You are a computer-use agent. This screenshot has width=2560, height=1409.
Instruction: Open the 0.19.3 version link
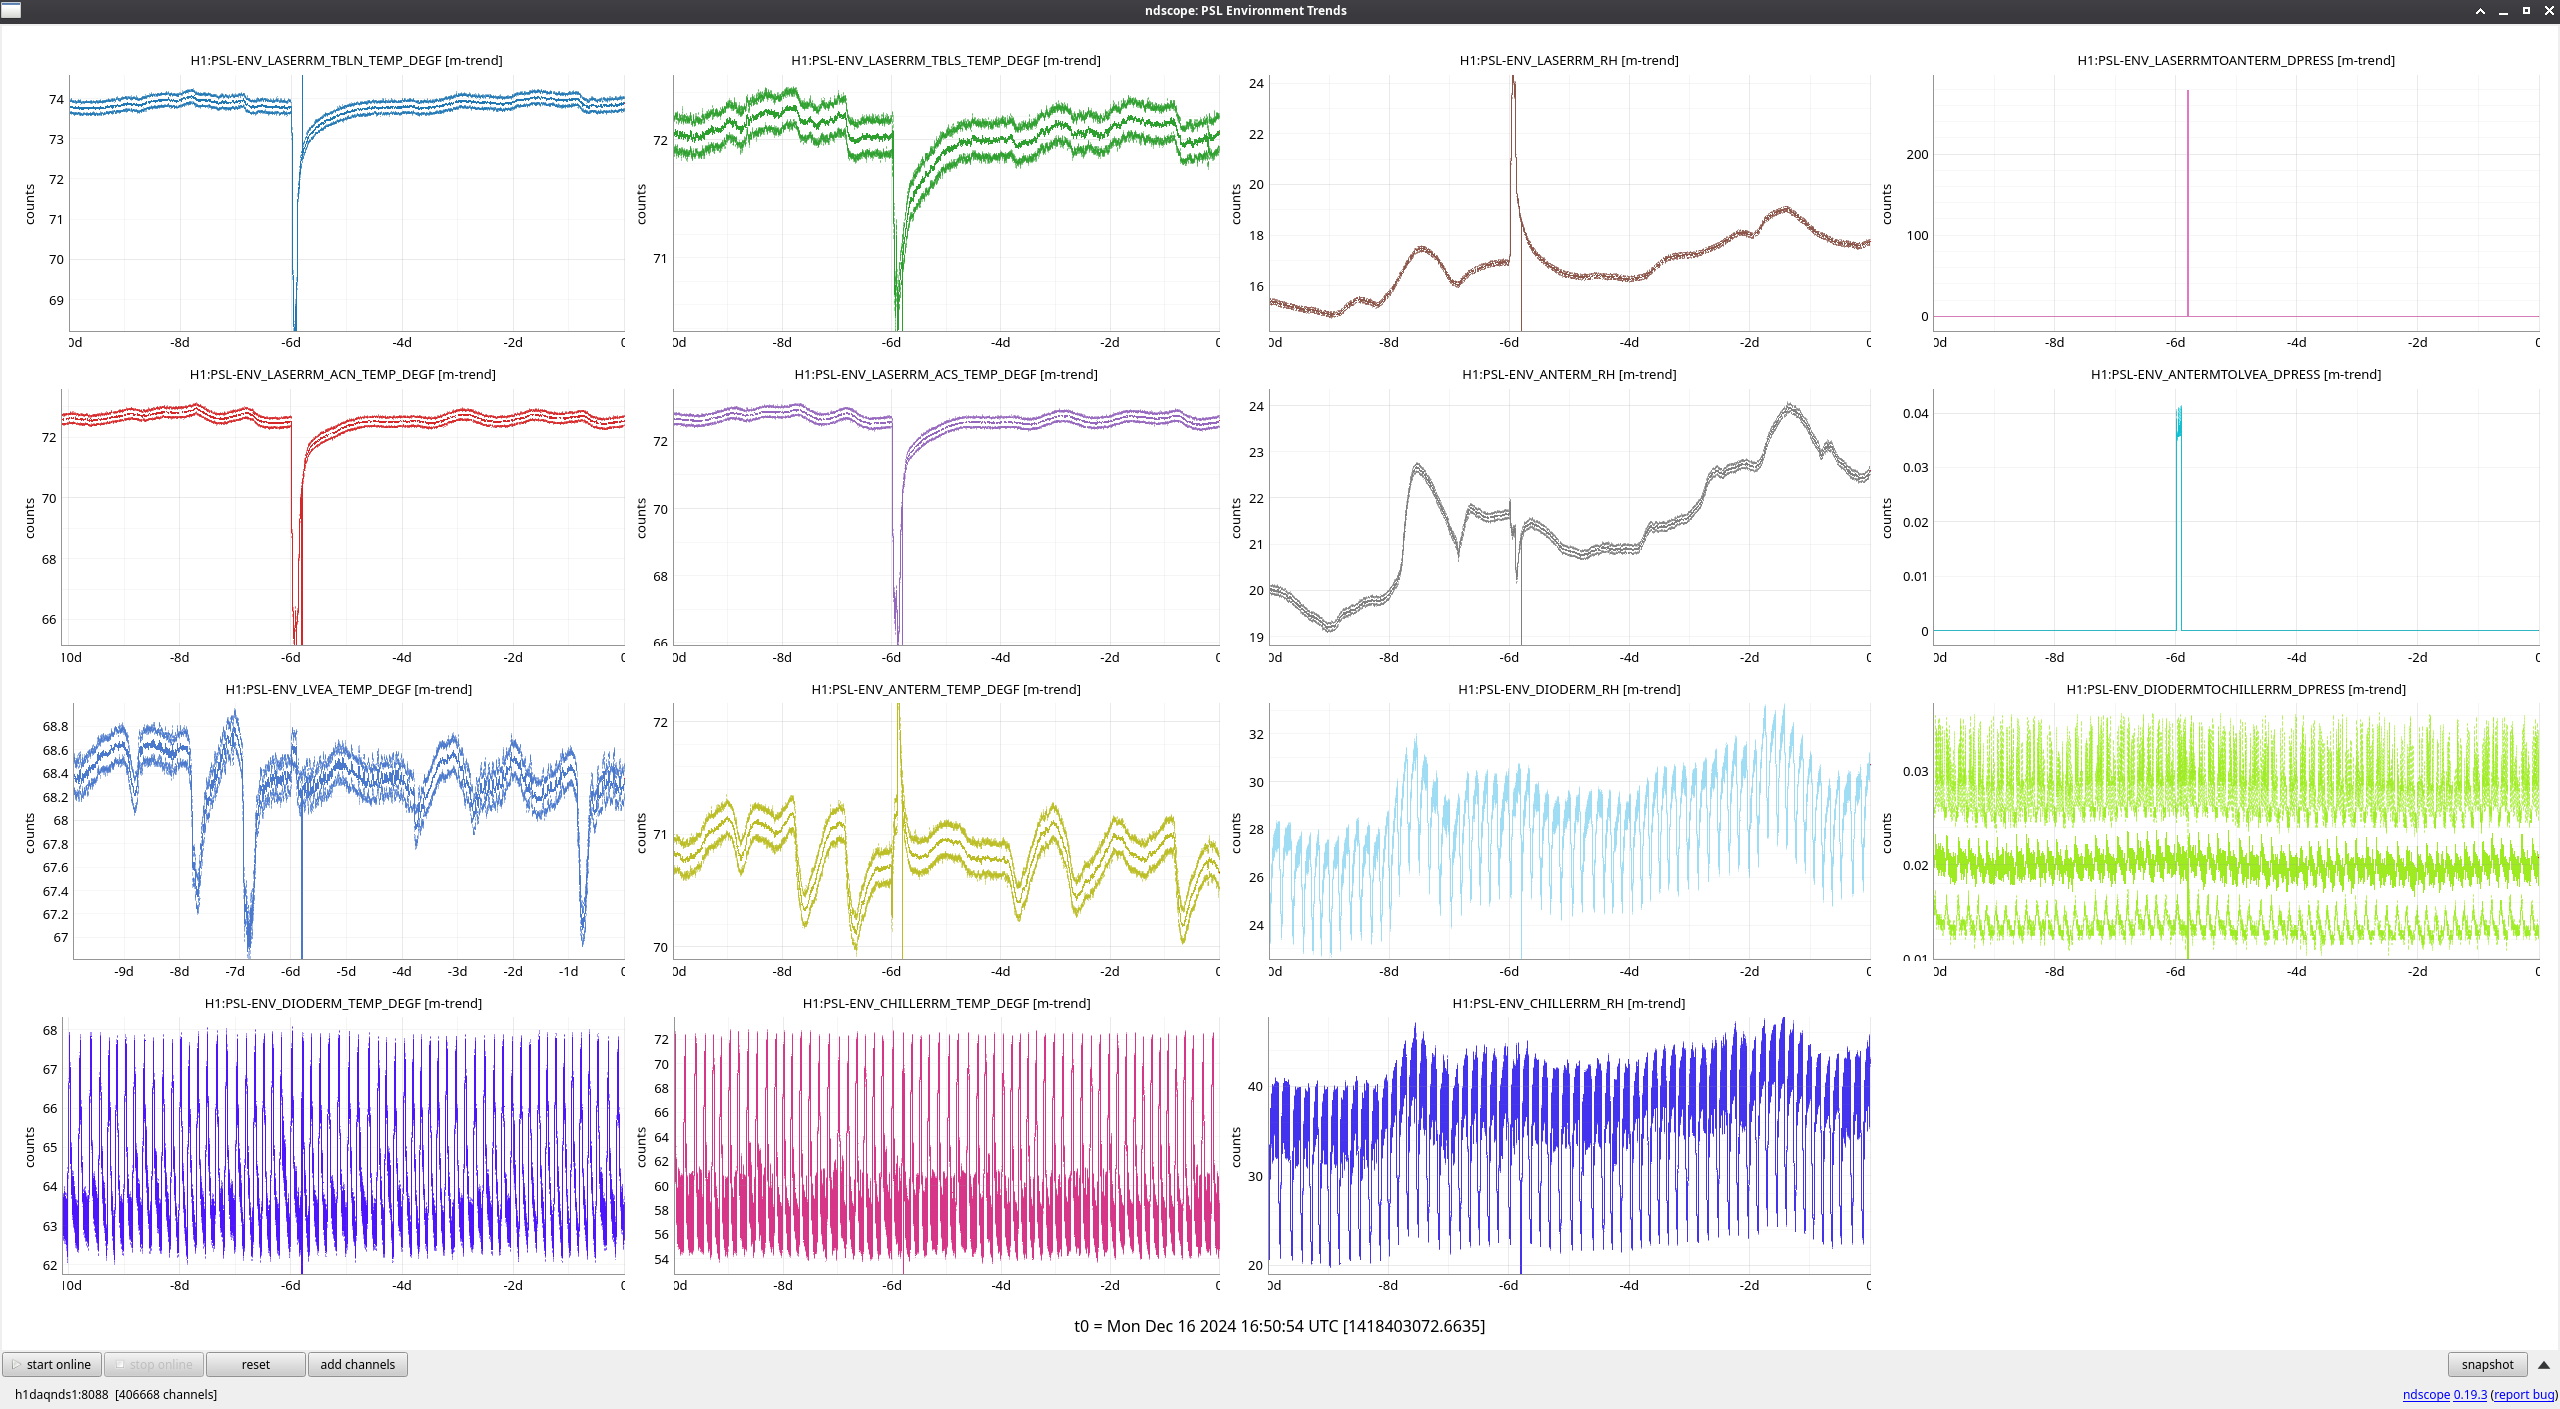[x=2469, y=1394]
